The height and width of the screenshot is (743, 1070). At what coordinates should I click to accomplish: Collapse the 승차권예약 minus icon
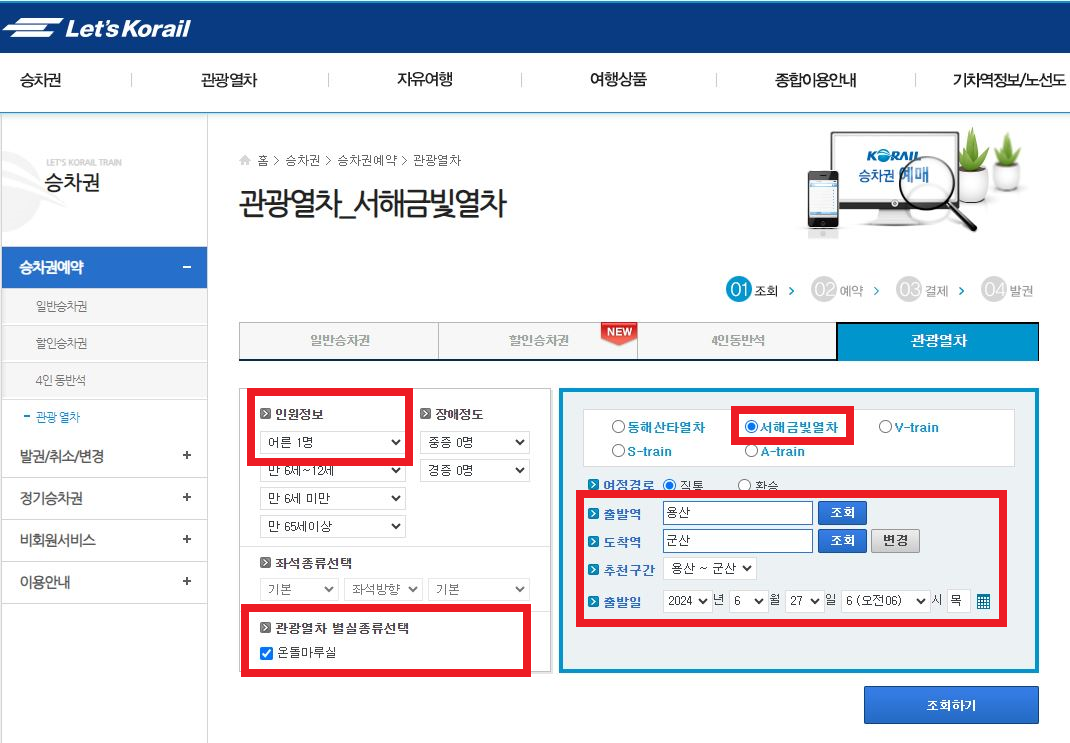187,267
